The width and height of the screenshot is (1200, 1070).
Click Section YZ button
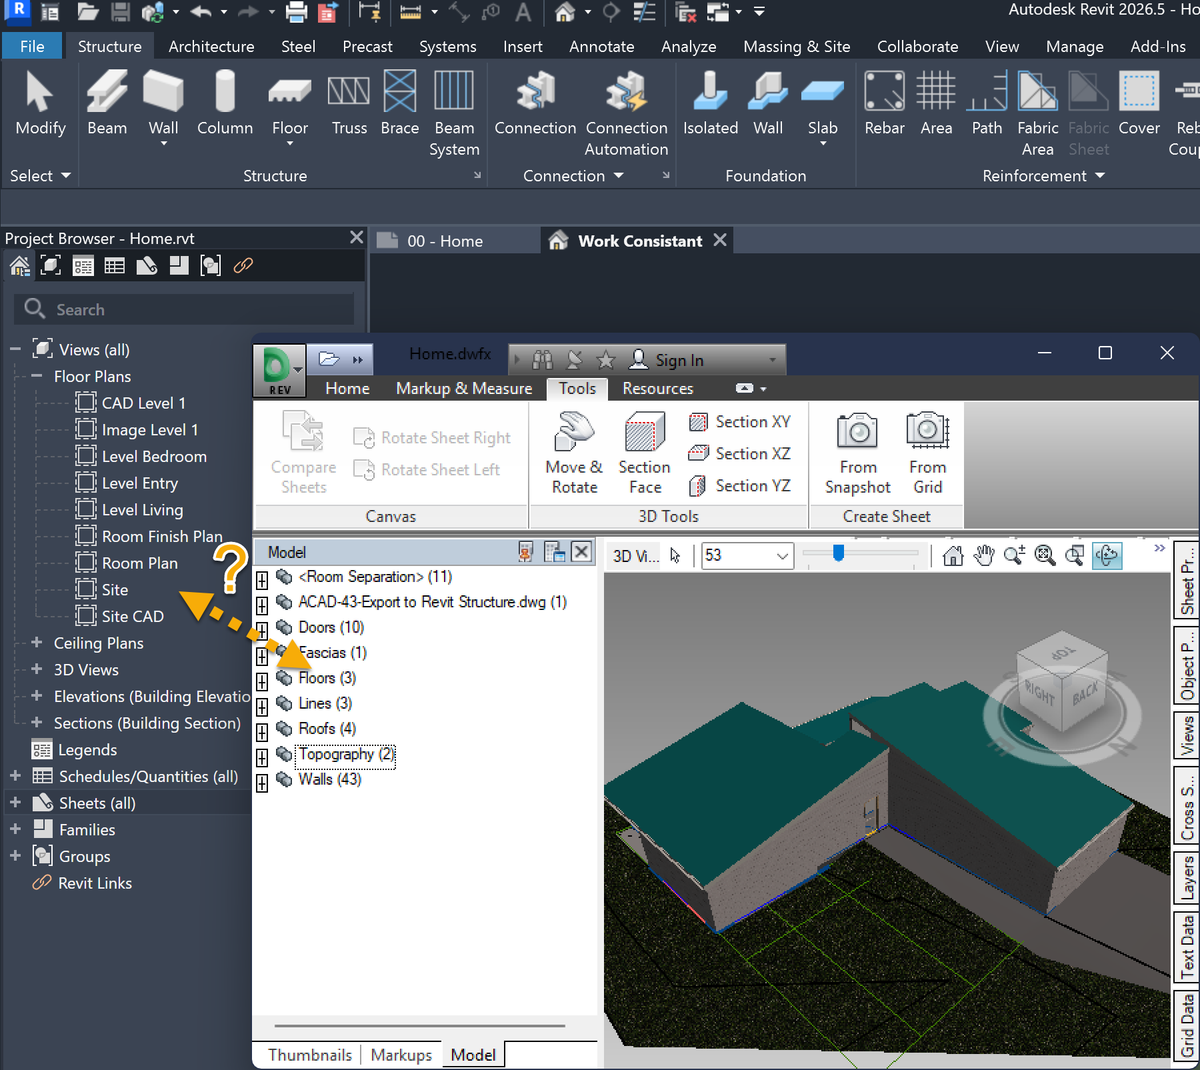(x=740, y=486)
